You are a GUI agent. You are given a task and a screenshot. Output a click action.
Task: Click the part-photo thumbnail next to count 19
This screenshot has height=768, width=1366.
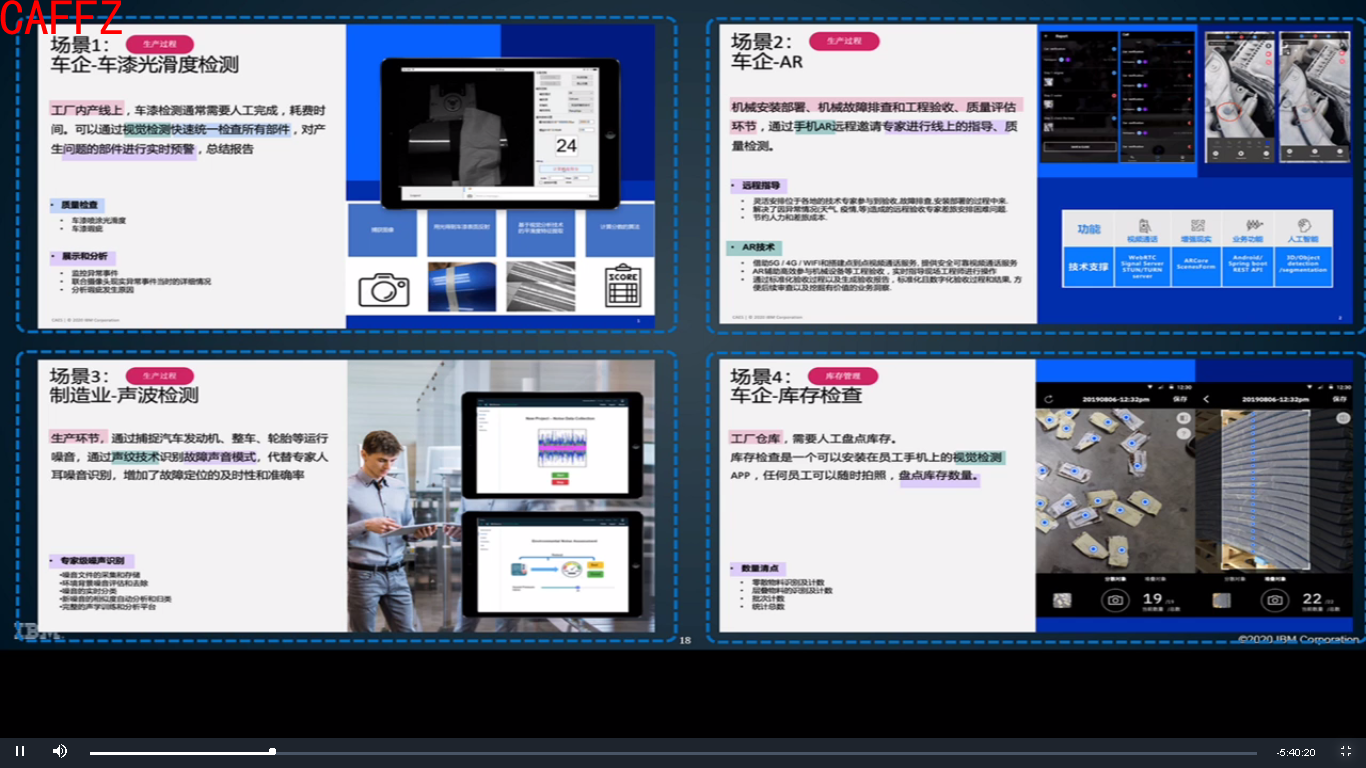point(1063,600)
